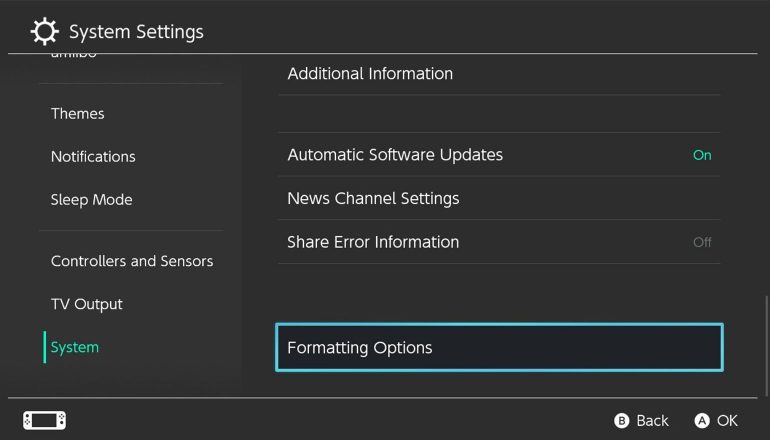
Task: Open Additional Information
Action: 370,74
